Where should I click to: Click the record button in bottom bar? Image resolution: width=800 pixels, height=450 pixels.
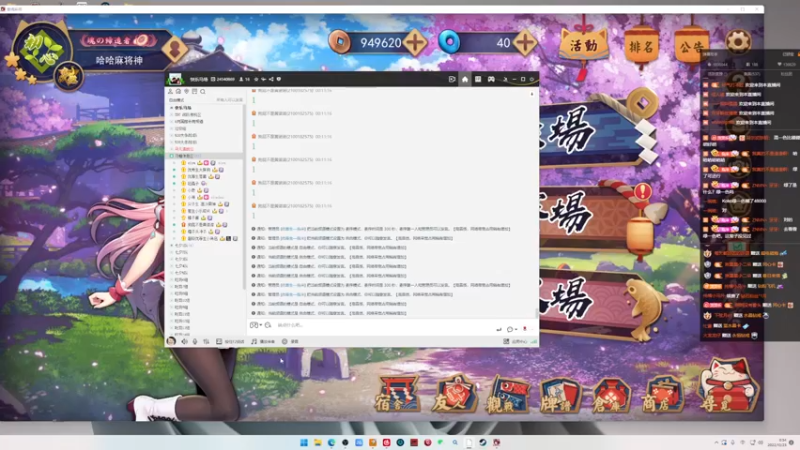(x=290, y=341)
